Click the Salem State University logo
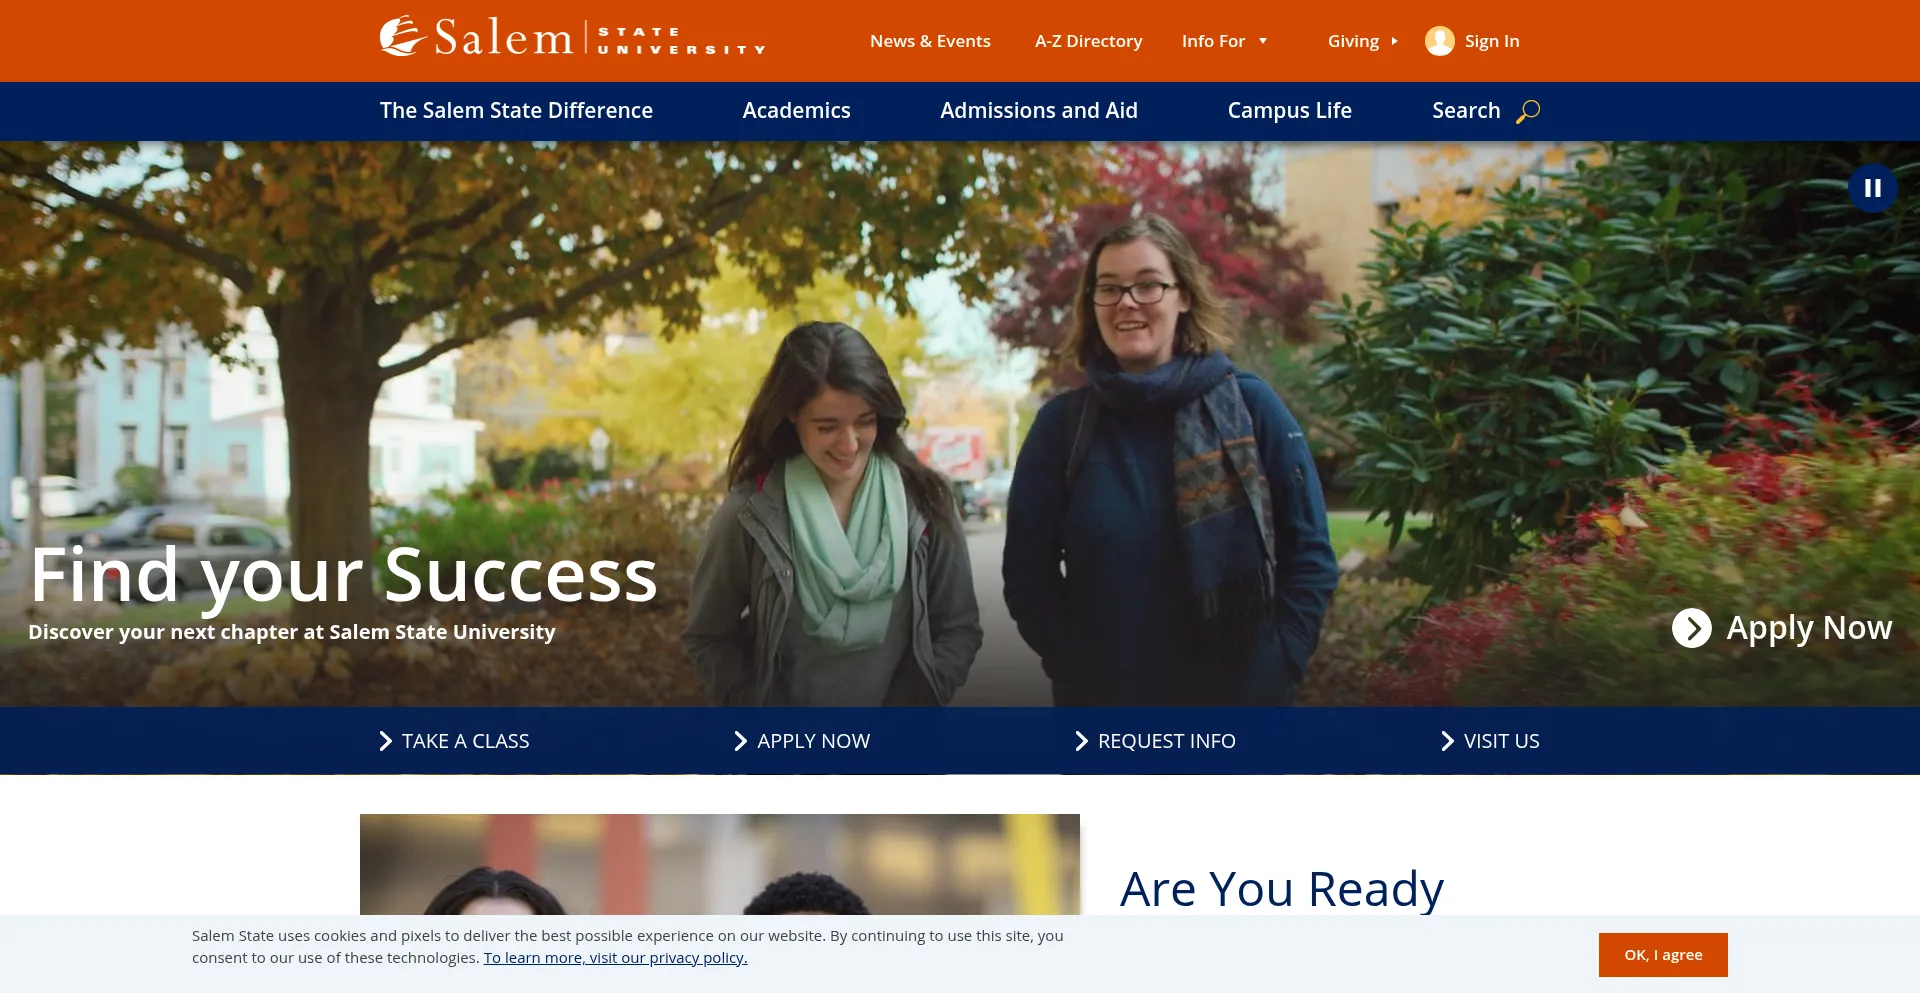Viewport: 1920px width, 993px height. point(572,38)
